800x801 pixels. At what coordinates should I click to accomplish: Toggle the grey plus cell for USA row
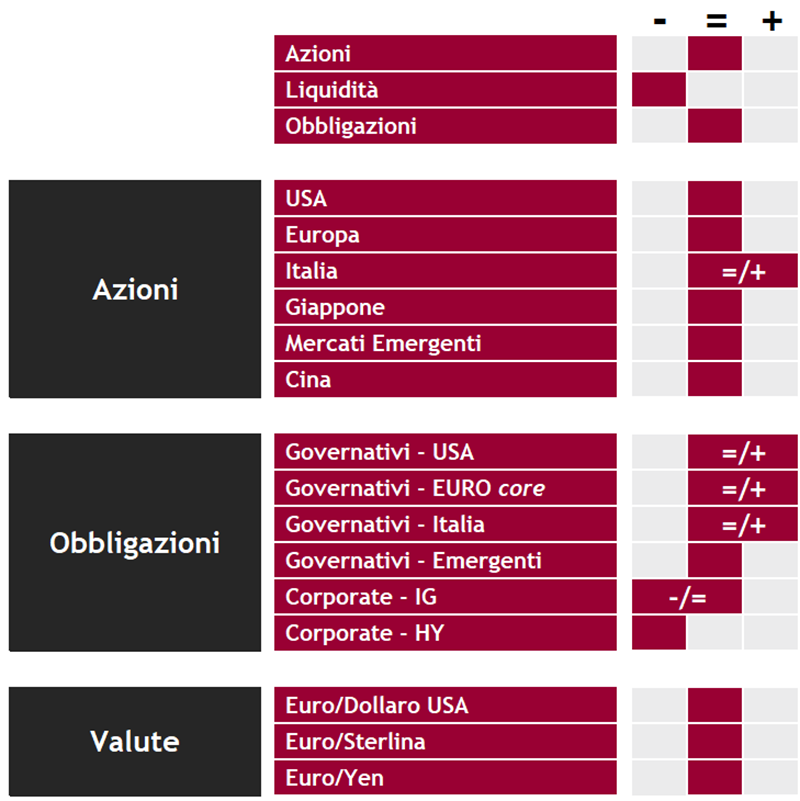(x=770, y=198)
